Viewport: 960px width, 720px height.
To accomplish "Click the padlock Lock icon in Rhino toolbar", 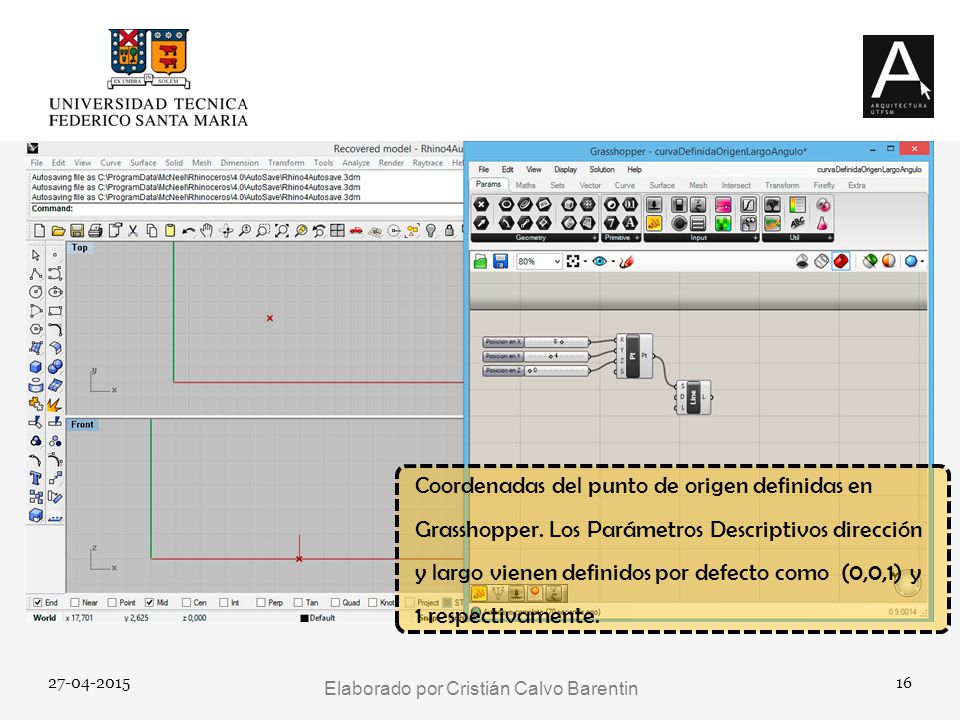I will 449,231.
